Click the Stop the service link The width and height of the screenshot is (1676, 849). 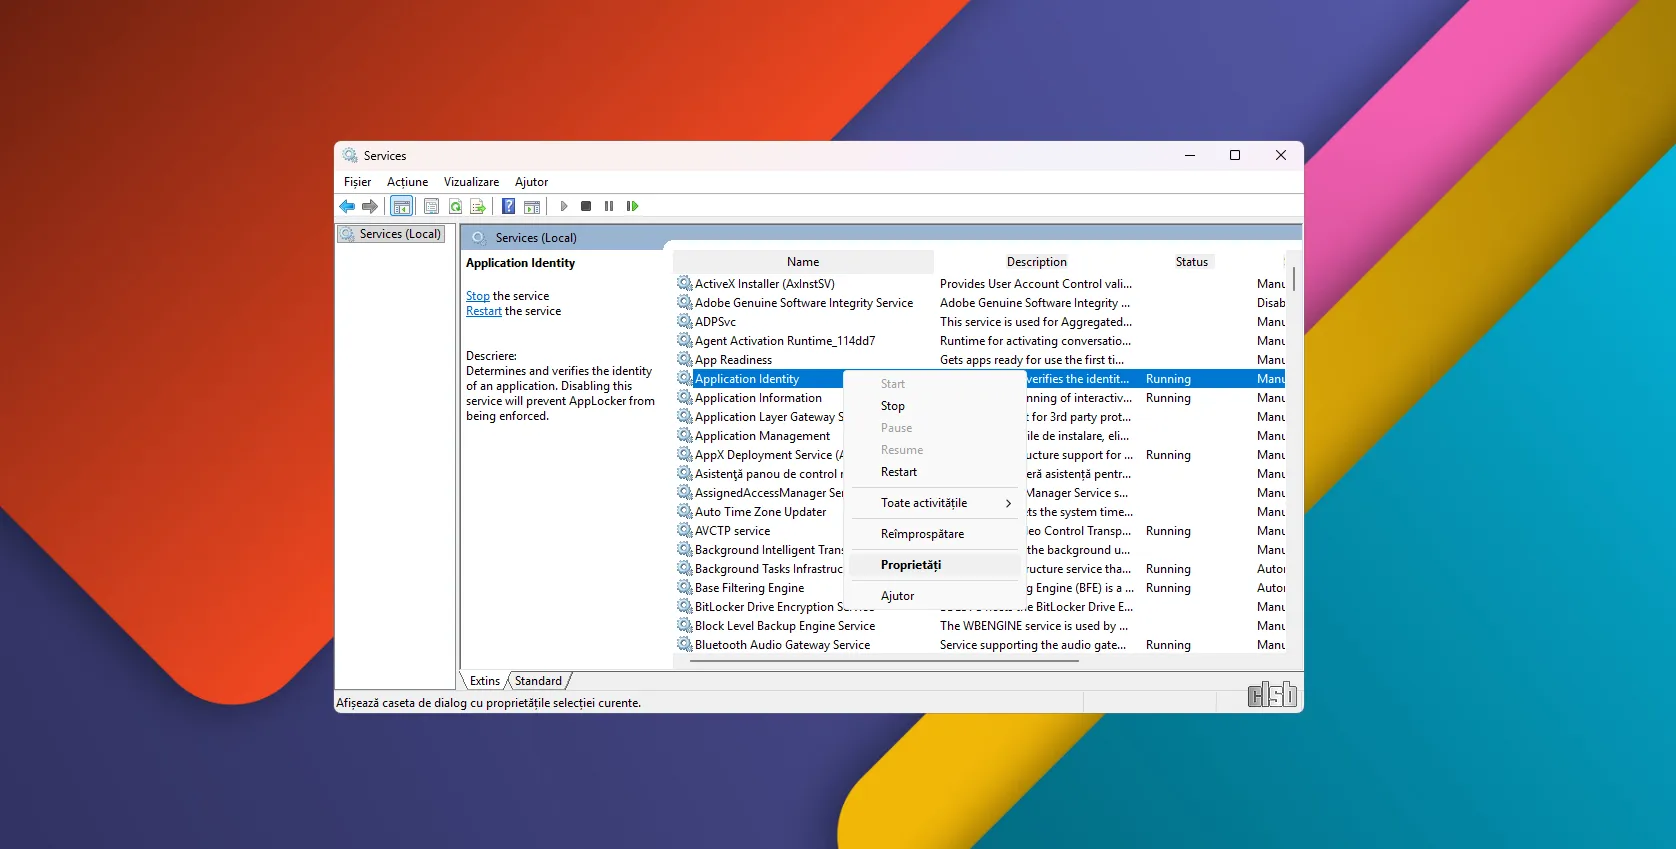477,296
